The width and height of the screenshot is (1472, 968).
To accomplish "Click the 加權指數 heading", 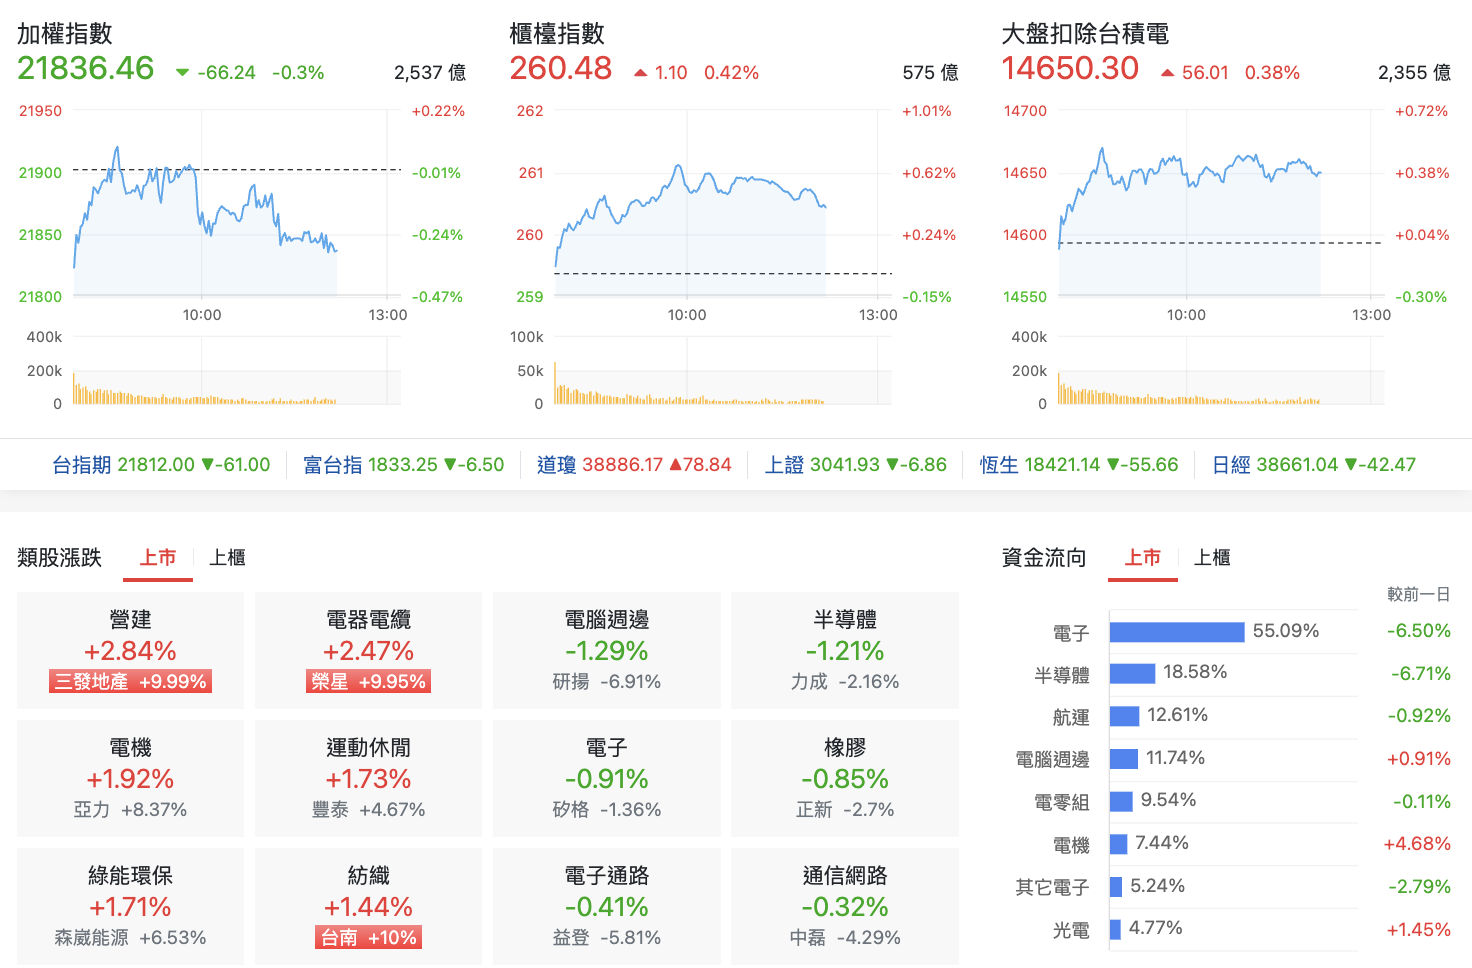I will [x=65, y=34].
